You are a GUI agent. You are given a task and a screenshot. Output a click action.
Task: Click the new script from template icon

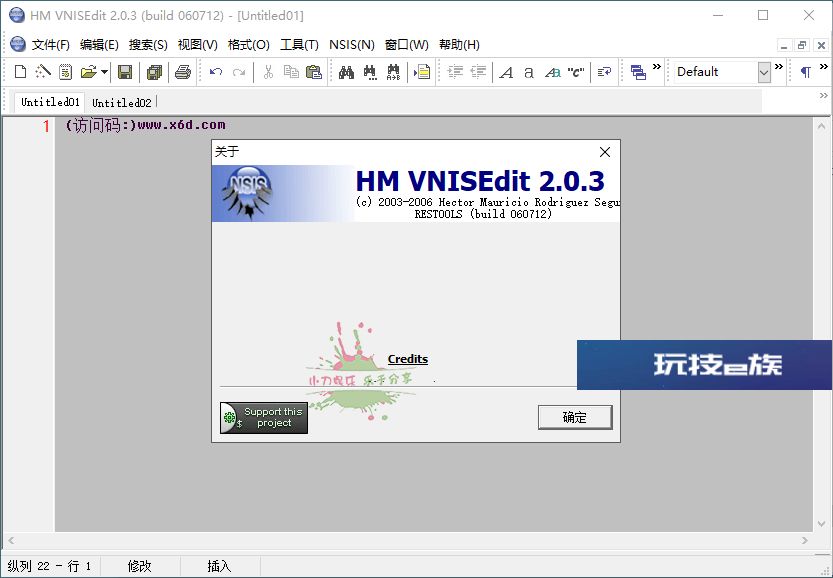(x=65, y=72)
